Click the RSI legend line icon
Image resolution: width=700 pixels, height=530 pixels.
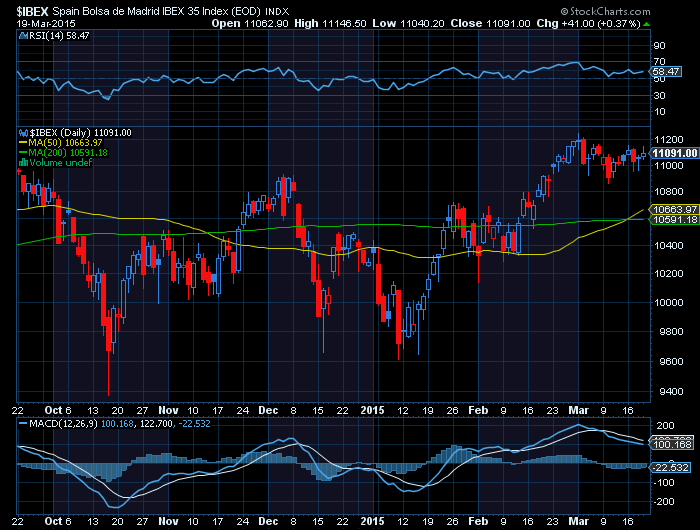[x=23, y=36]
